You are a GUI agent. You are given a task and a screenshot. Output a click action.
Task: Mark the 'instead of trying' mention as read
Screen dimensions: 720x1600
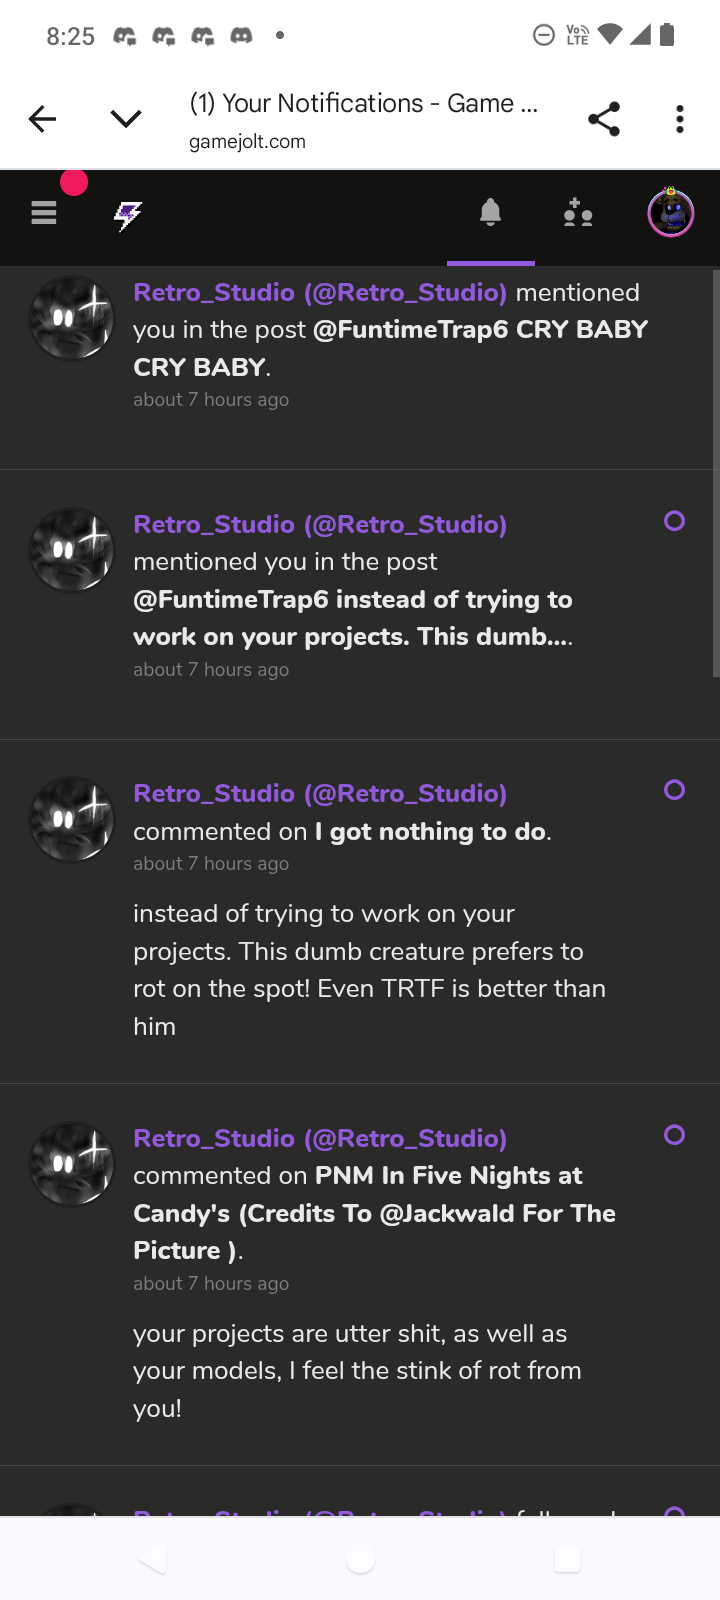pyautogui.click(x=675, y=521)
